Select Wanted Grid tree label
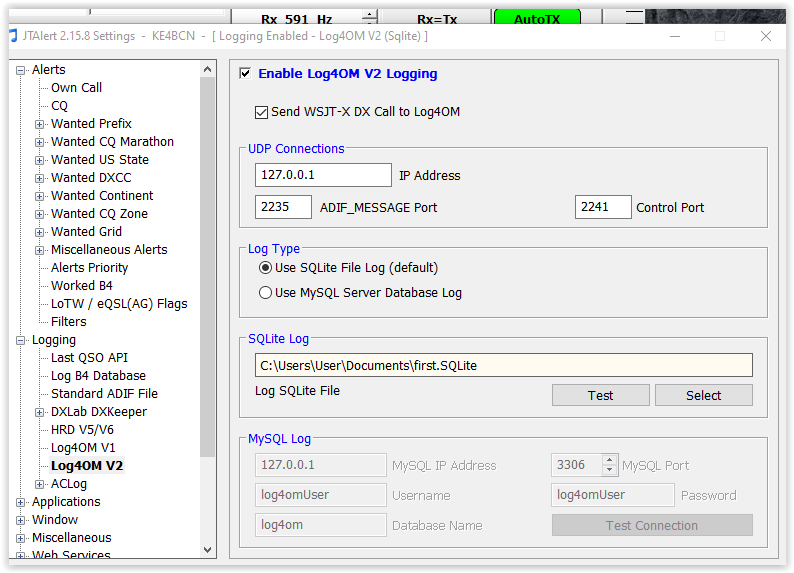 (x=86, y=232)
